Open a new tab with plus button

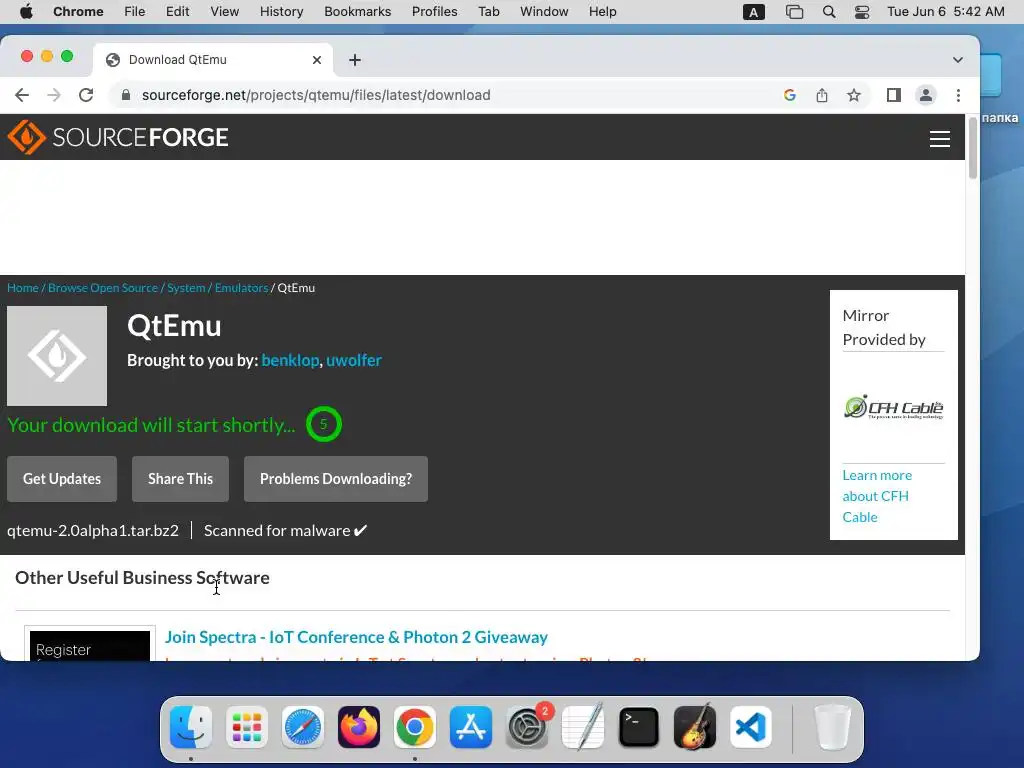pyautogui.click(x=355, y=60)
